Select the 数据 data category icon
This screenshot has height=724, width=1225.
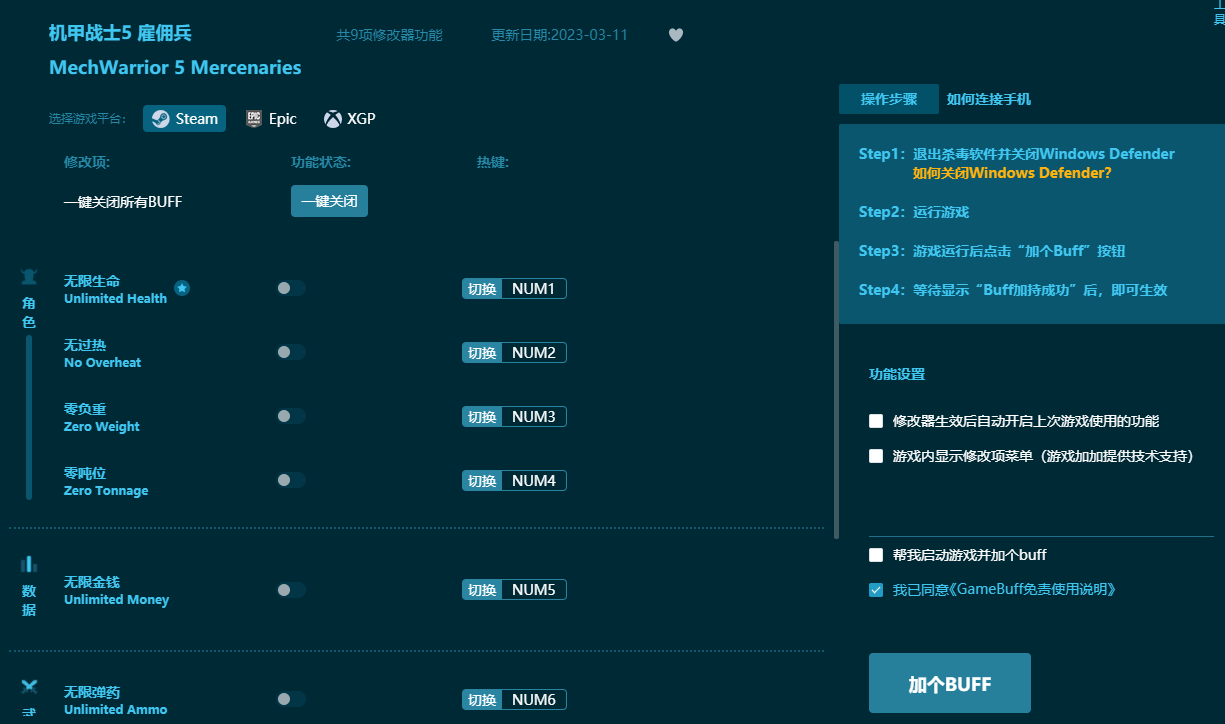click(29, 565)
